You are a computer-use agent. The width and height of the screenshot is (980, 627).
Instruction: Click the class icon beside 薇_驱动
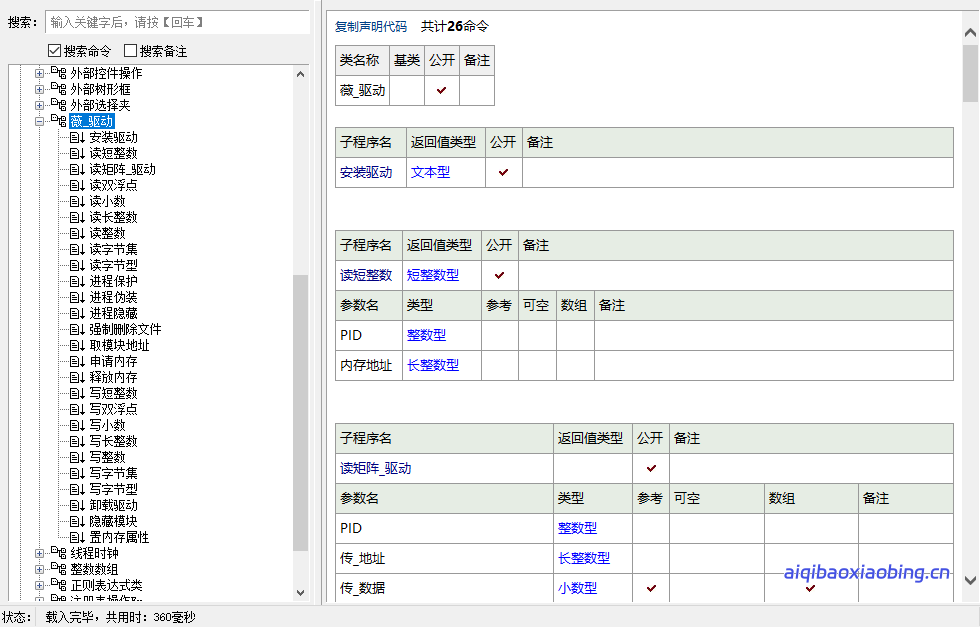[x=58, y=121]
